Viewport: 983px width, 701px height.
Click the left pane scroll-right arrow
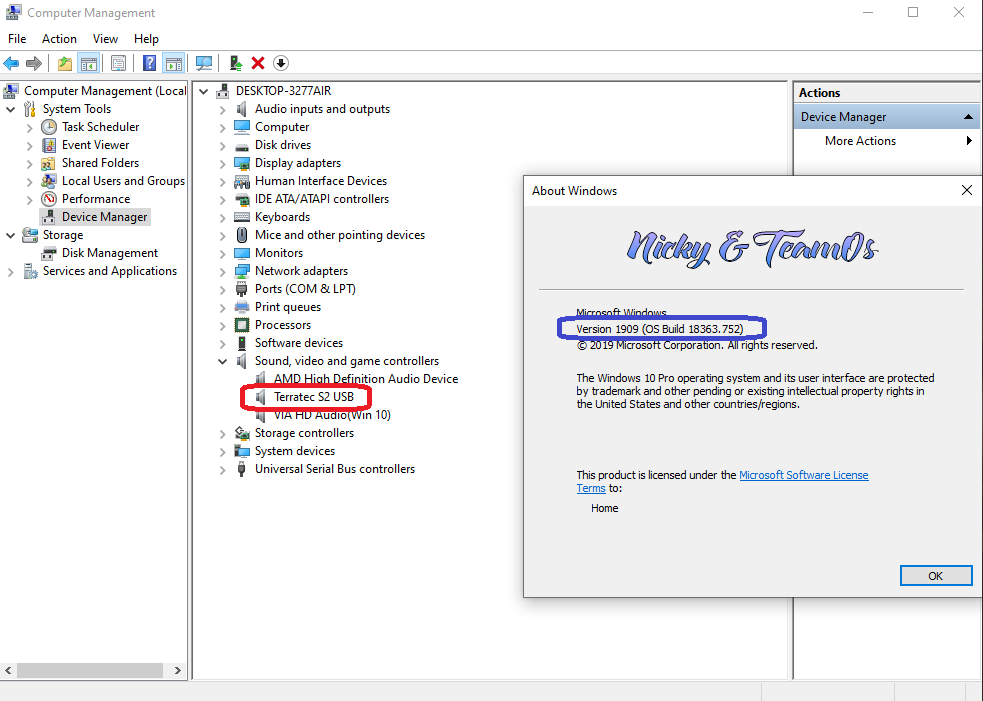[x=178, y=670]
